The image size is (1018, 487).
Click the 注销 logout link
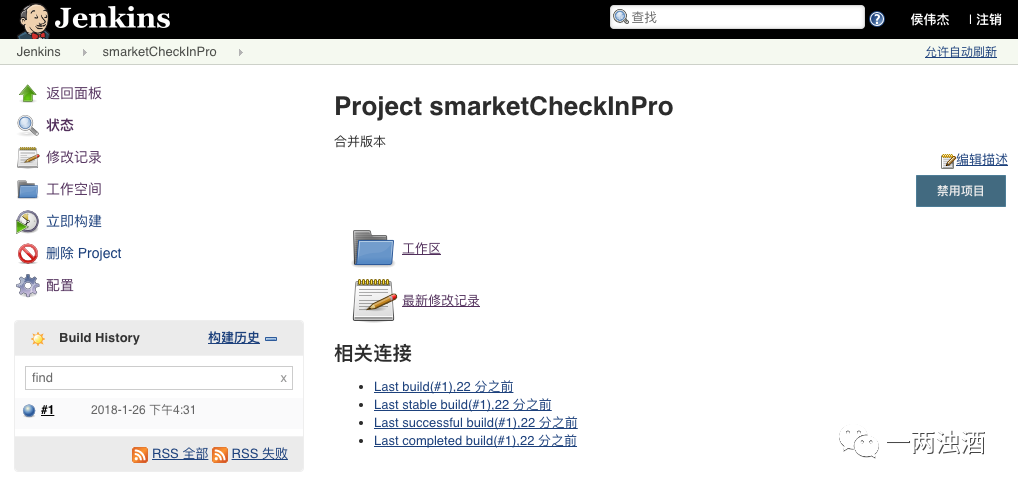[989, 19]
